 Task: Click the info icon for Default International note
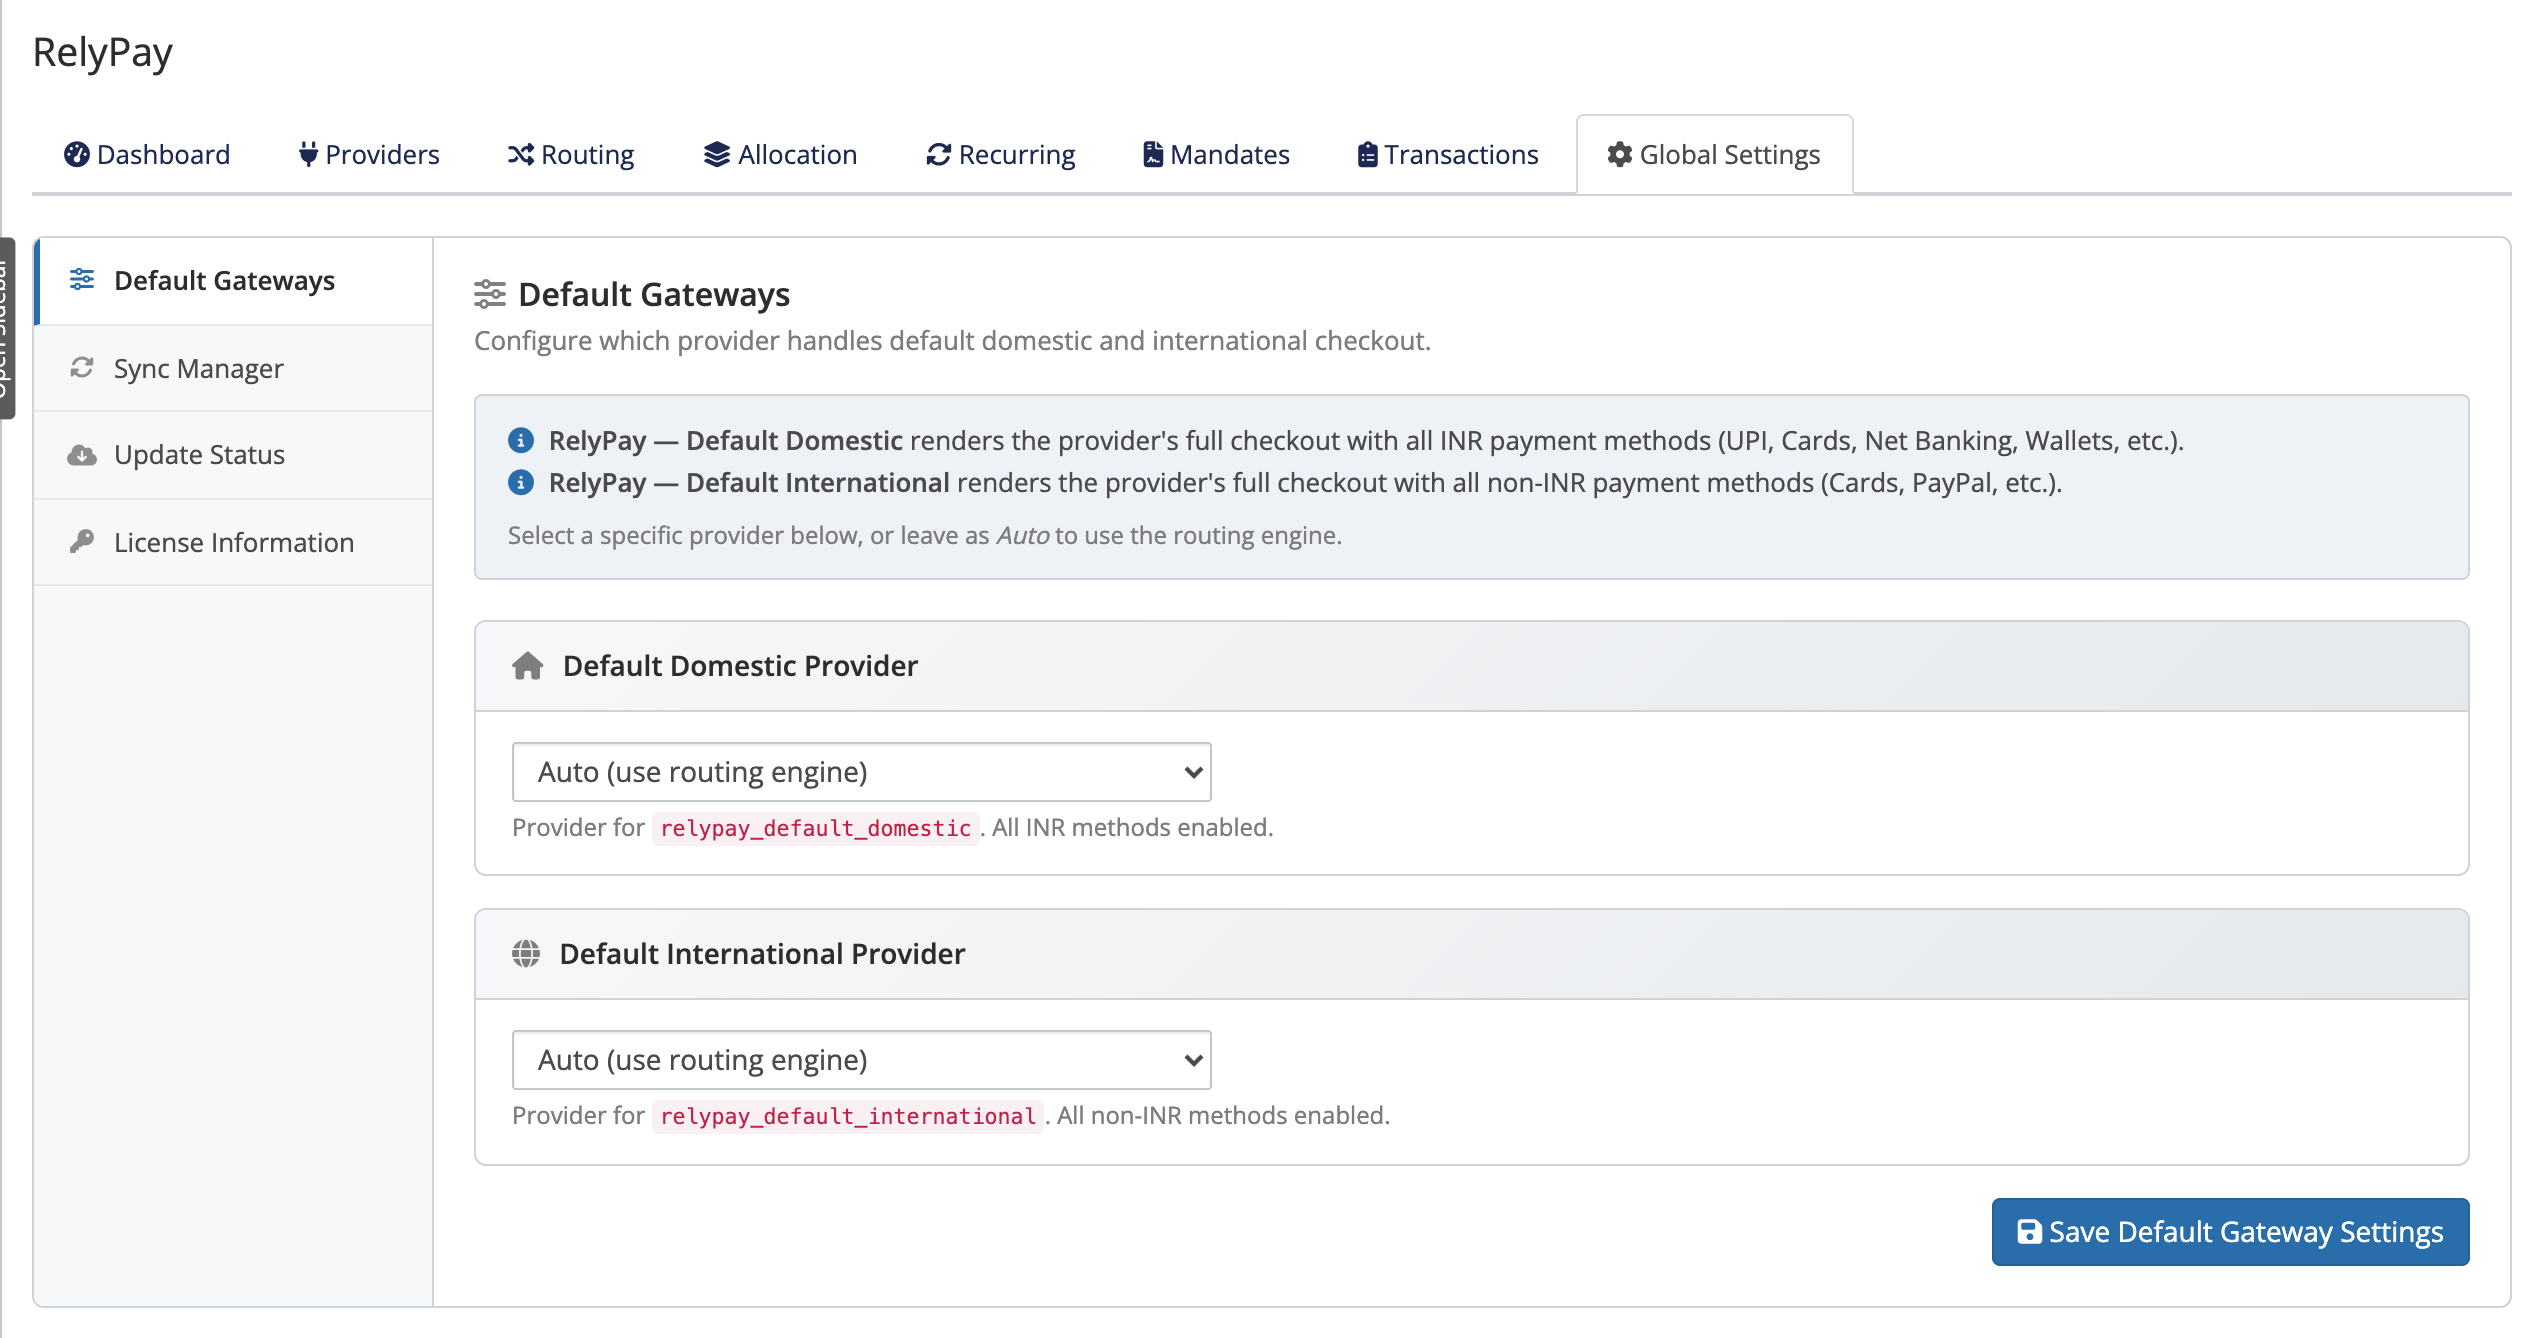(x=521, y=482)
